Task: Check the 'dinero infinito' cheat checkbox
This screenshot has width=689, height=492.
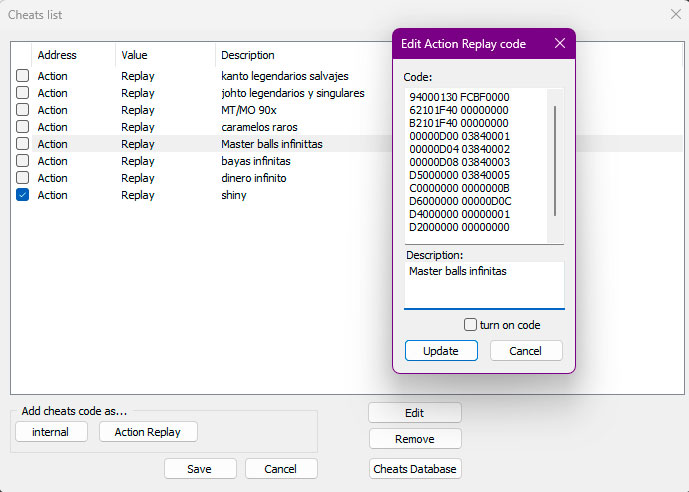Action: pyautogui.click(x=22, y=178)
